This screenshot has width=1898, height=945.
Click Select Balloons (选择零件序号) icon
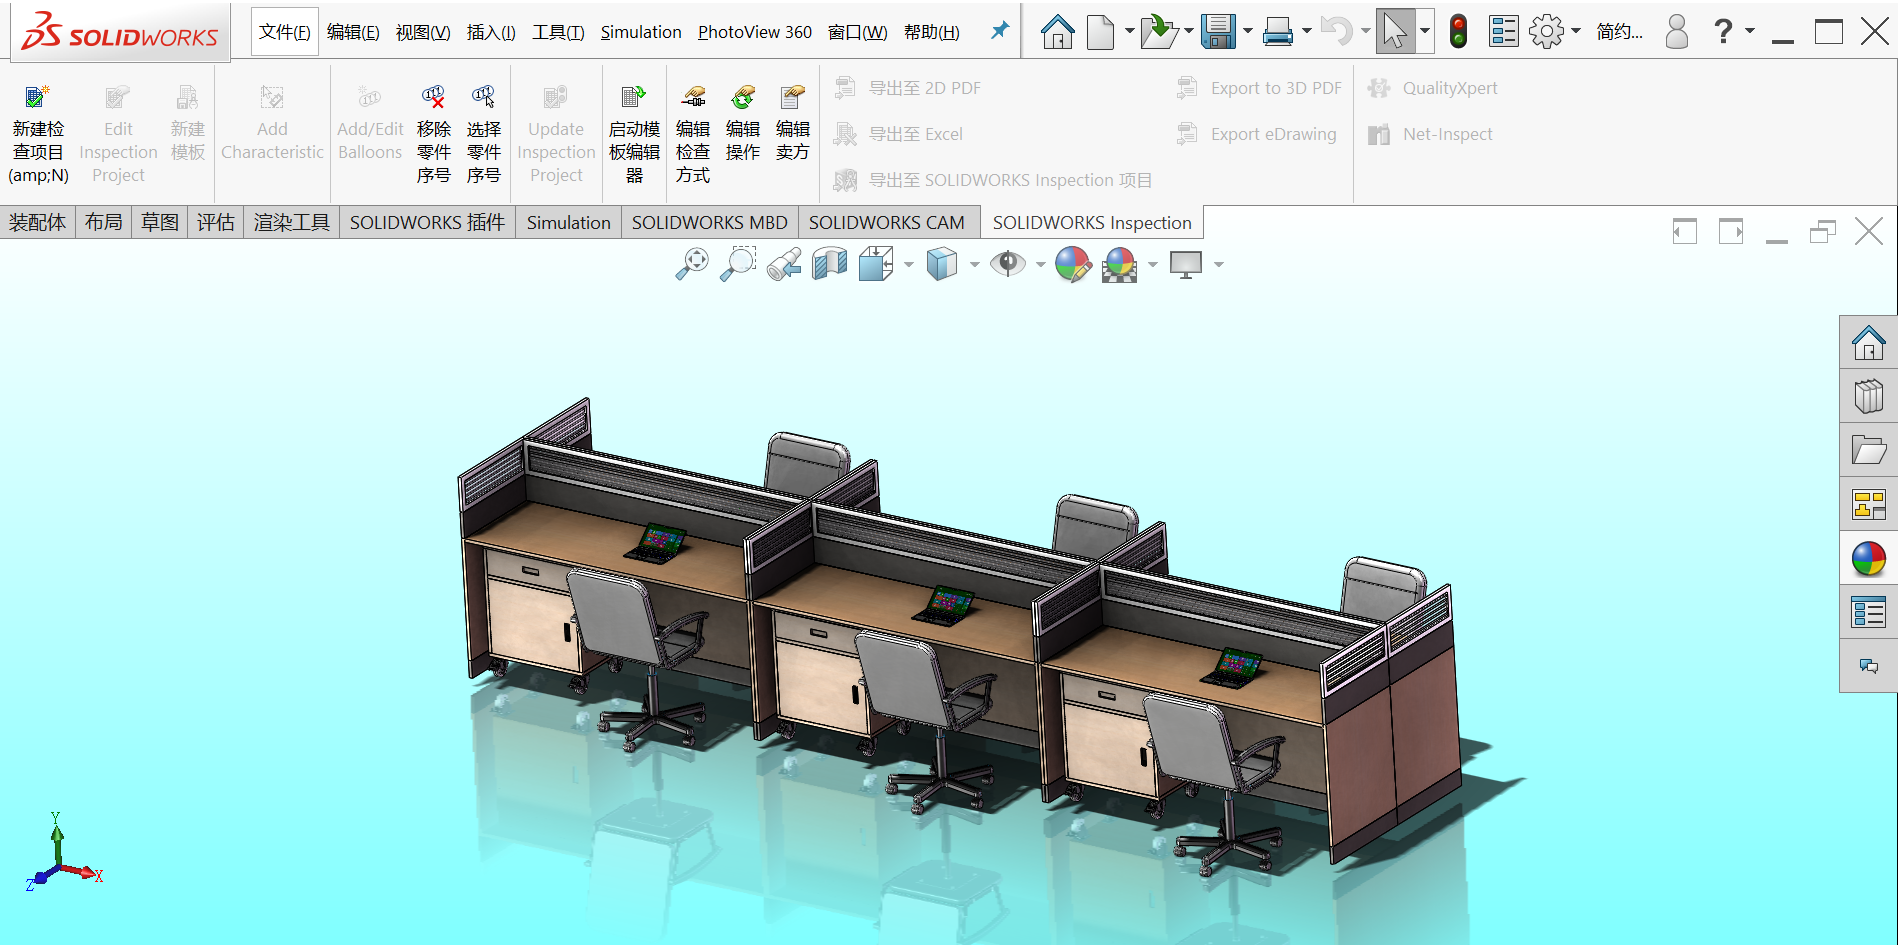(483, 97)
